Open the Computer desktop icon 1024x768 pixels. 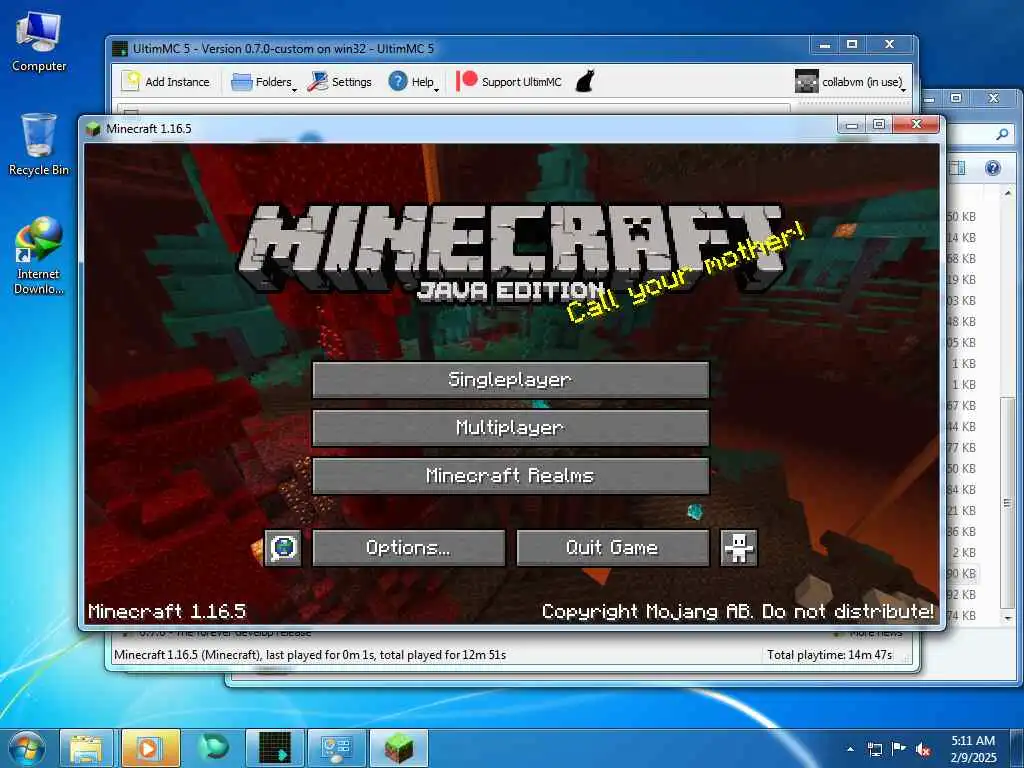tap(39, 42)
